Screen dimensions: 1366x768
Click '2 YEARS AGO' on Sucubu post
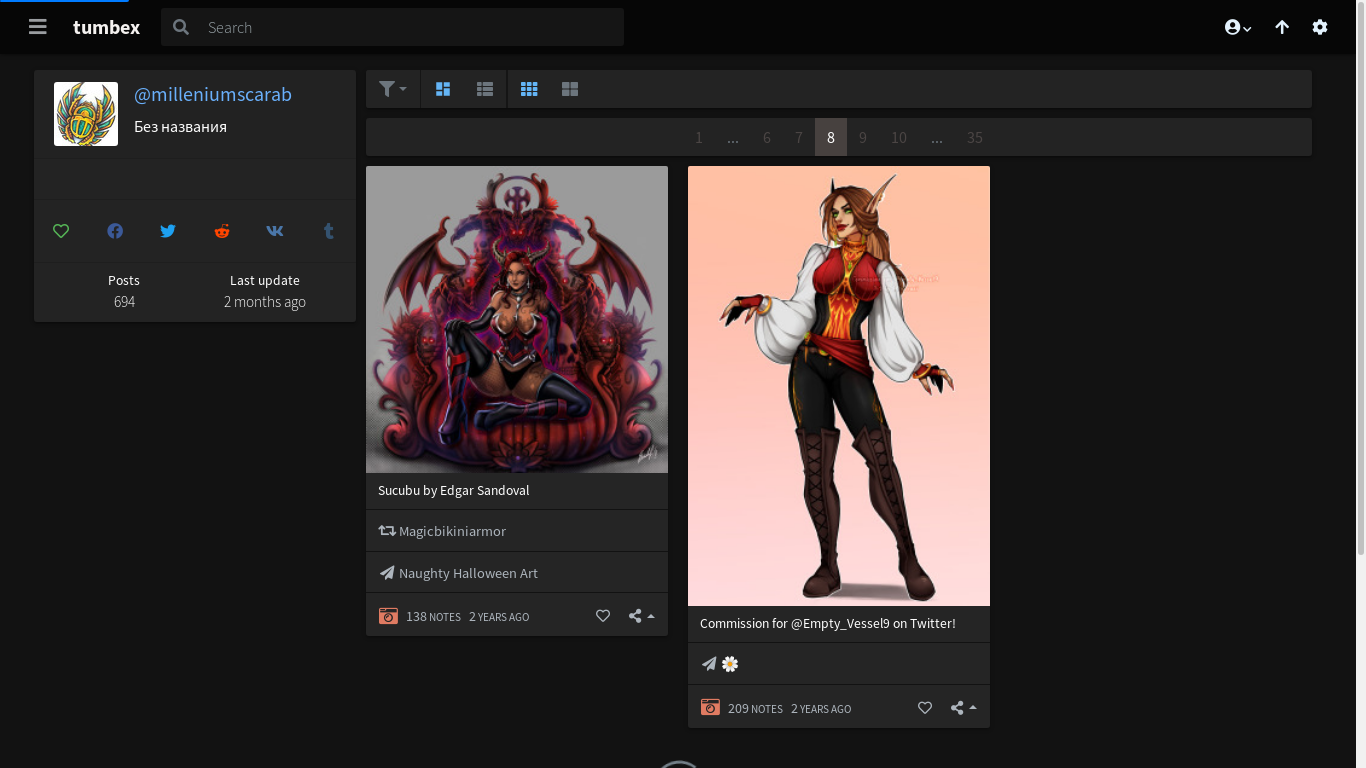(499, 617)
